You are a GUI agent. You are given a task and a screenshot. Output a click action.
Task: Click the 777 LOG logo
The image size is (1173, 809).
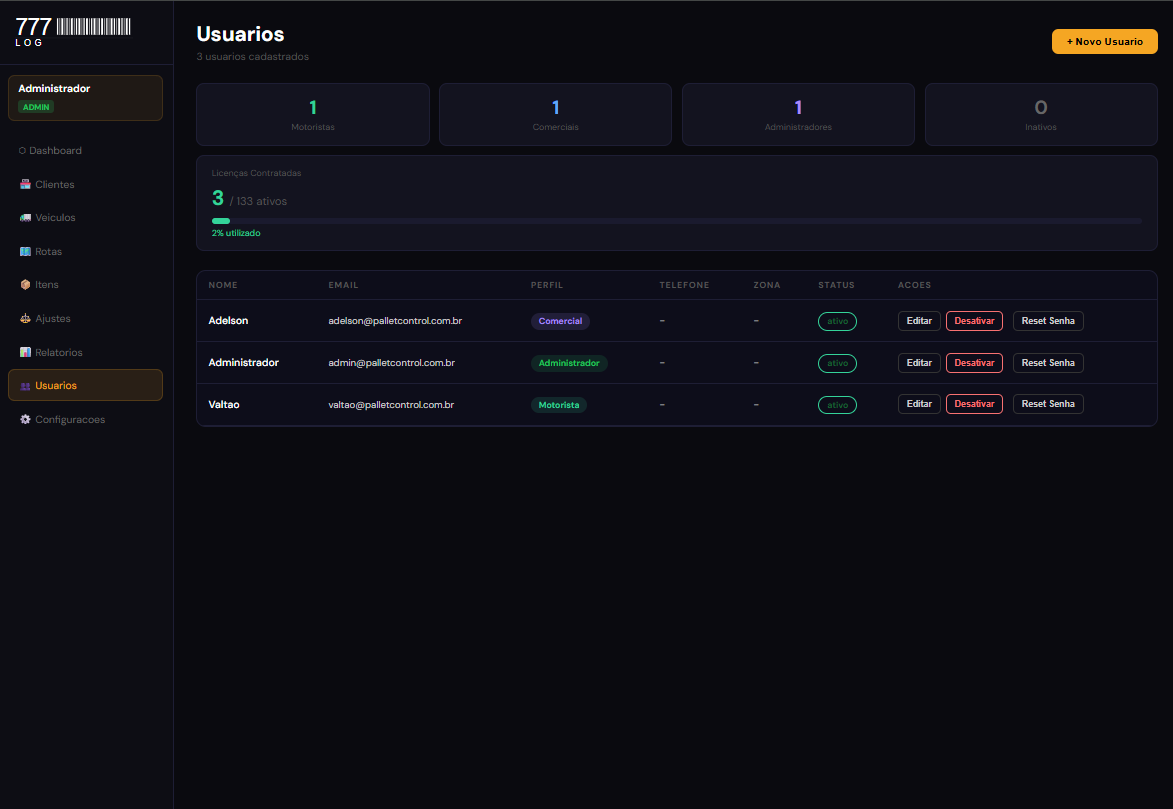[73, 31]
